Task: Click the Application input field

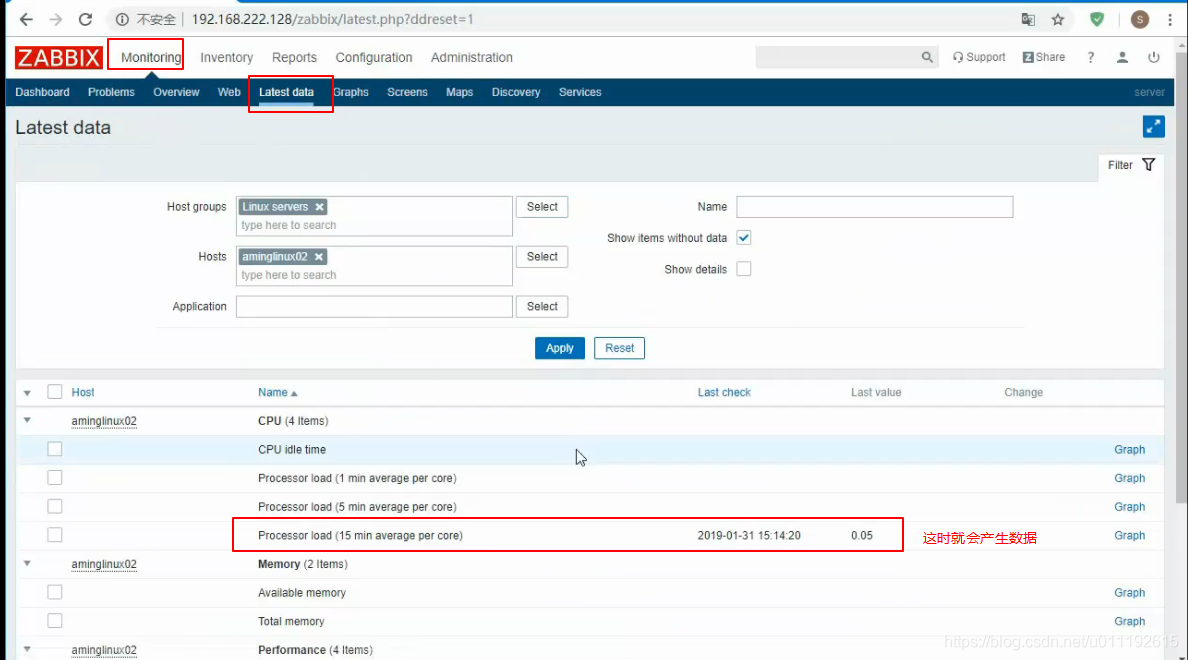Action: click(374, 307)
